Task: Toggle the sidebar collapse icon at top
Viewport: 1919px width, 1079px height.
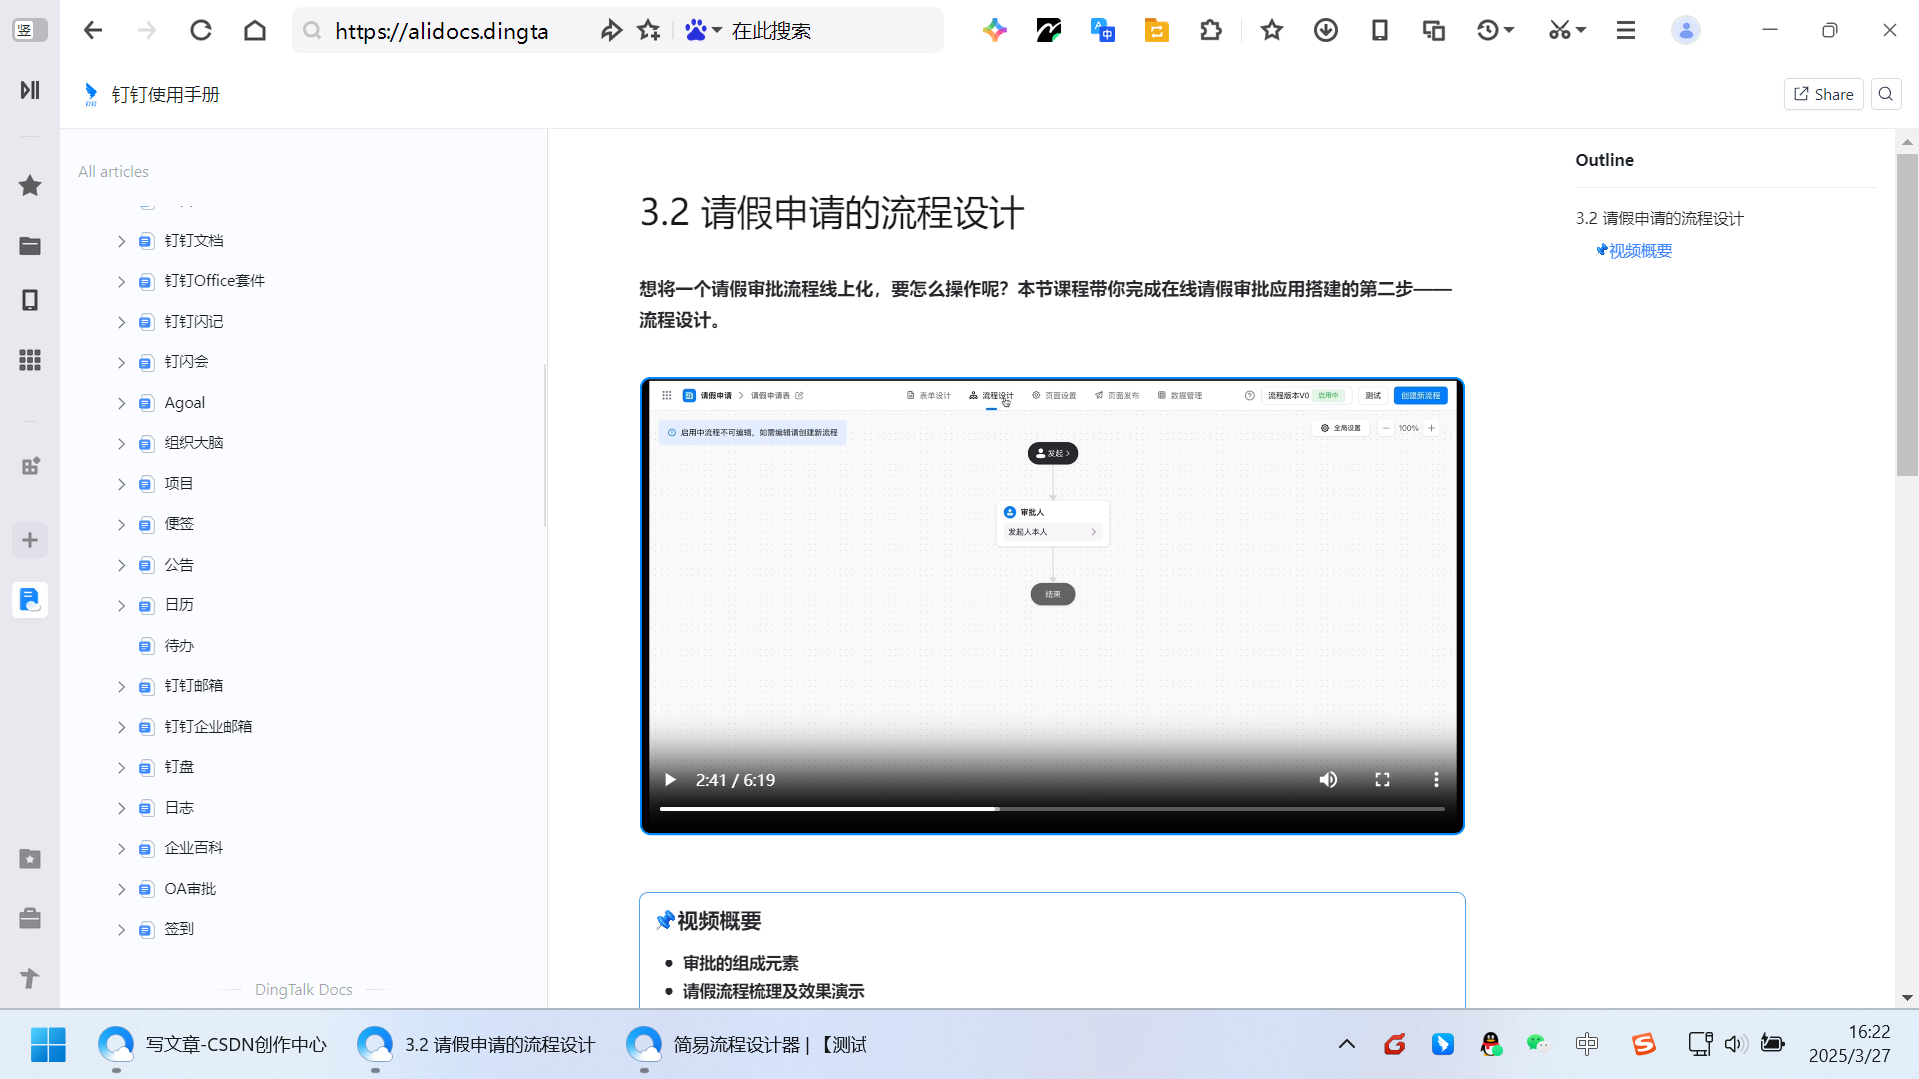Action: point(30,90)
